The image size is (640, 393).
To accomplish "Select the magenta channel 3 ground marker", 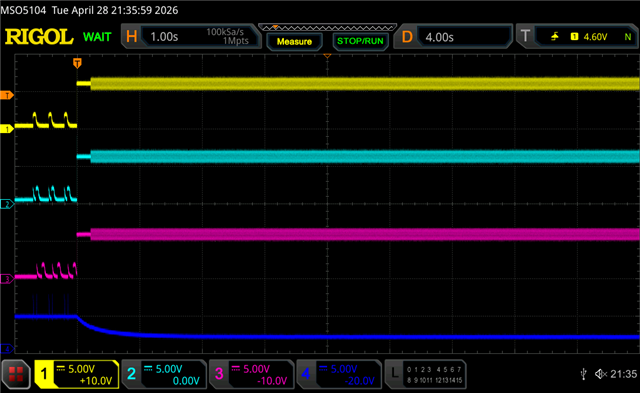I will click(7, 279).
